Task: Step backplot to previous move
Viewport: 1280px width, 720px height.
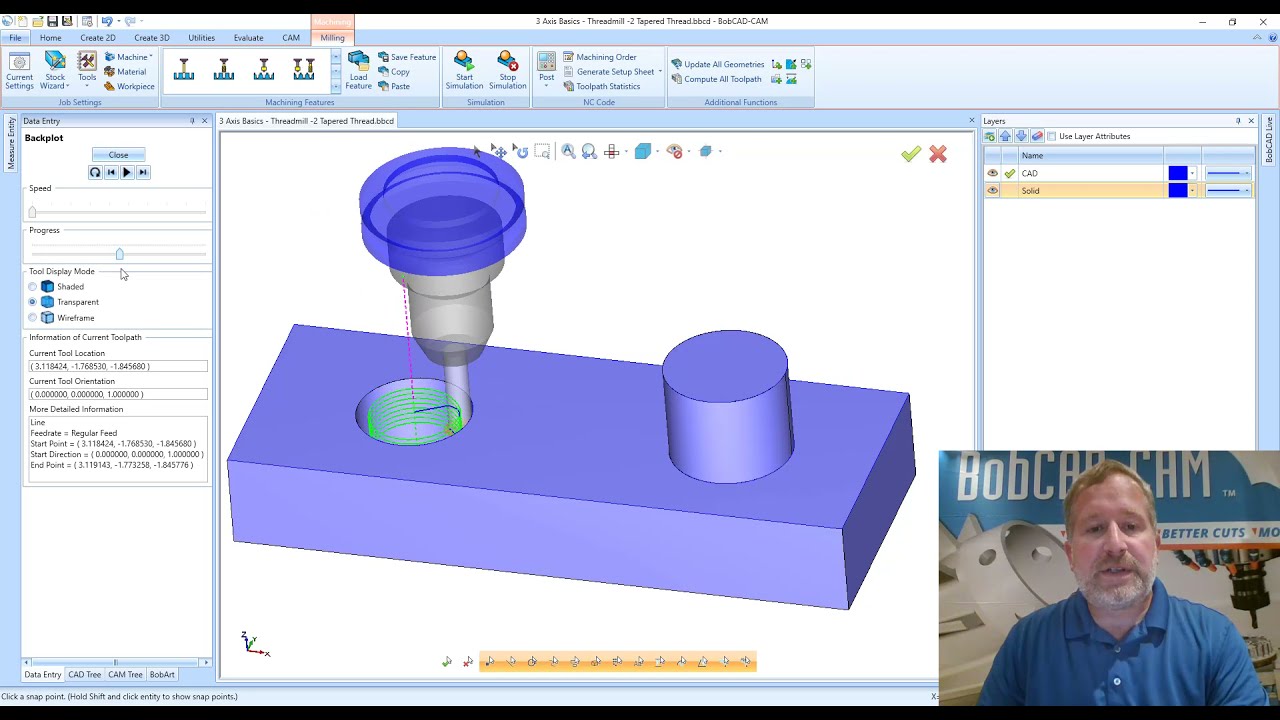Action: tap(111, 172)
